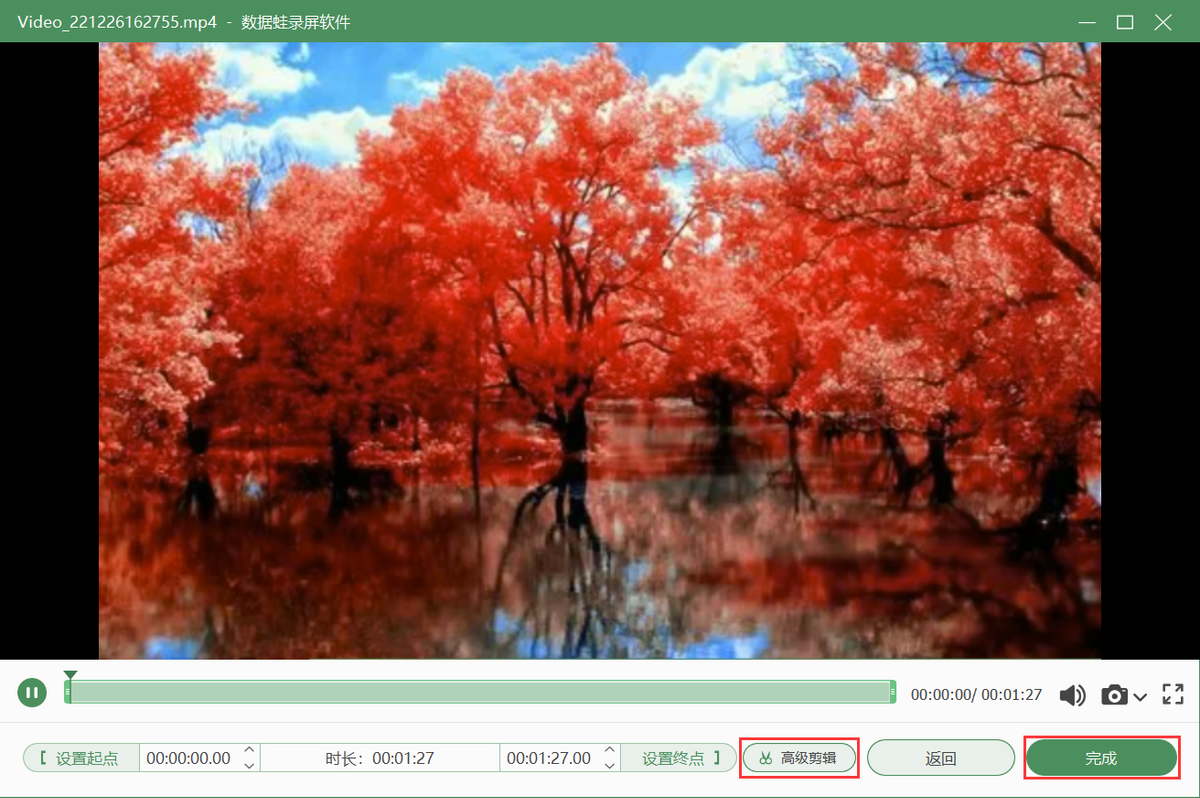Open 高级剪辑 advanced editing
Viewport: 1200px width, 798px height.
click(x=800, y=758)
